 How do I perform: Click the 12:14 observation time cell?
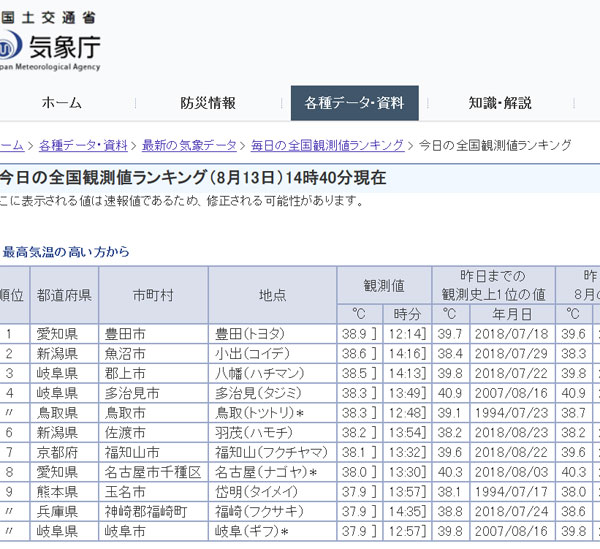tap(408, 334)
